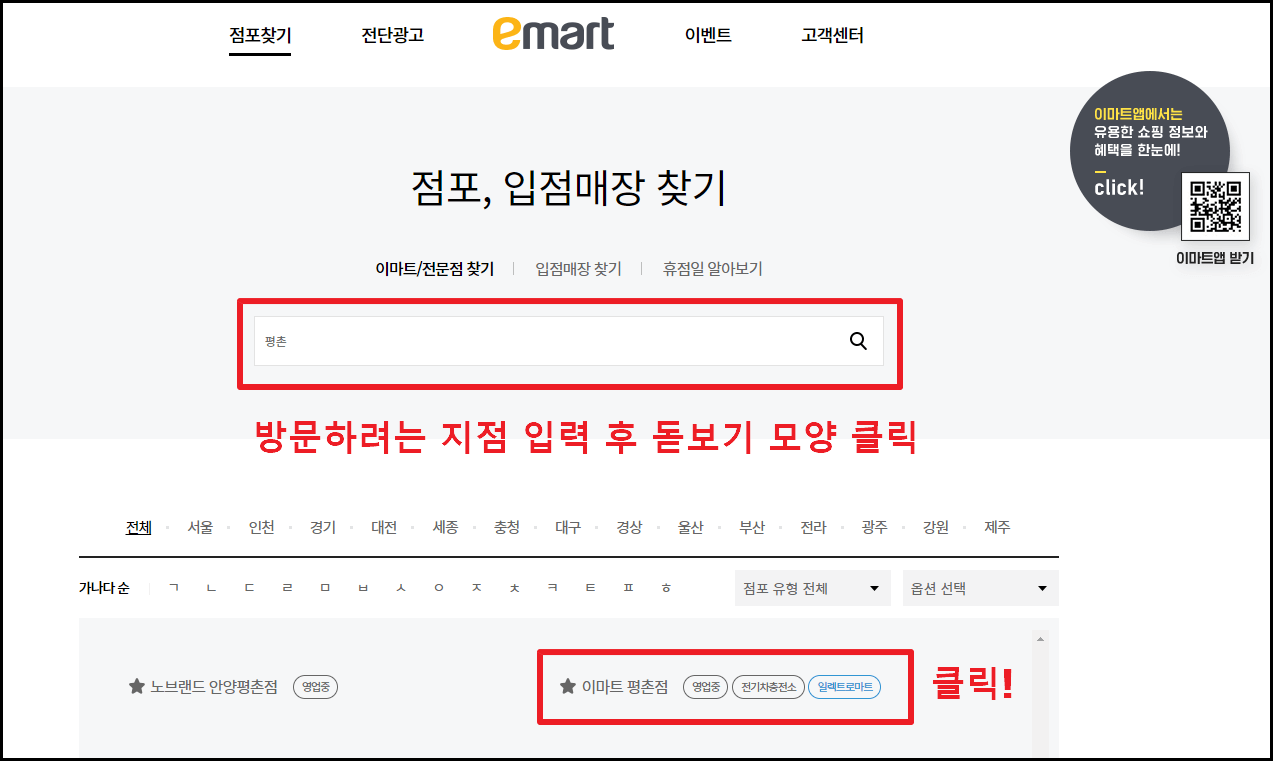Open the 점포찾기 menu
Viewport: 1273px width, 761px height.
(x=260, y=36)
